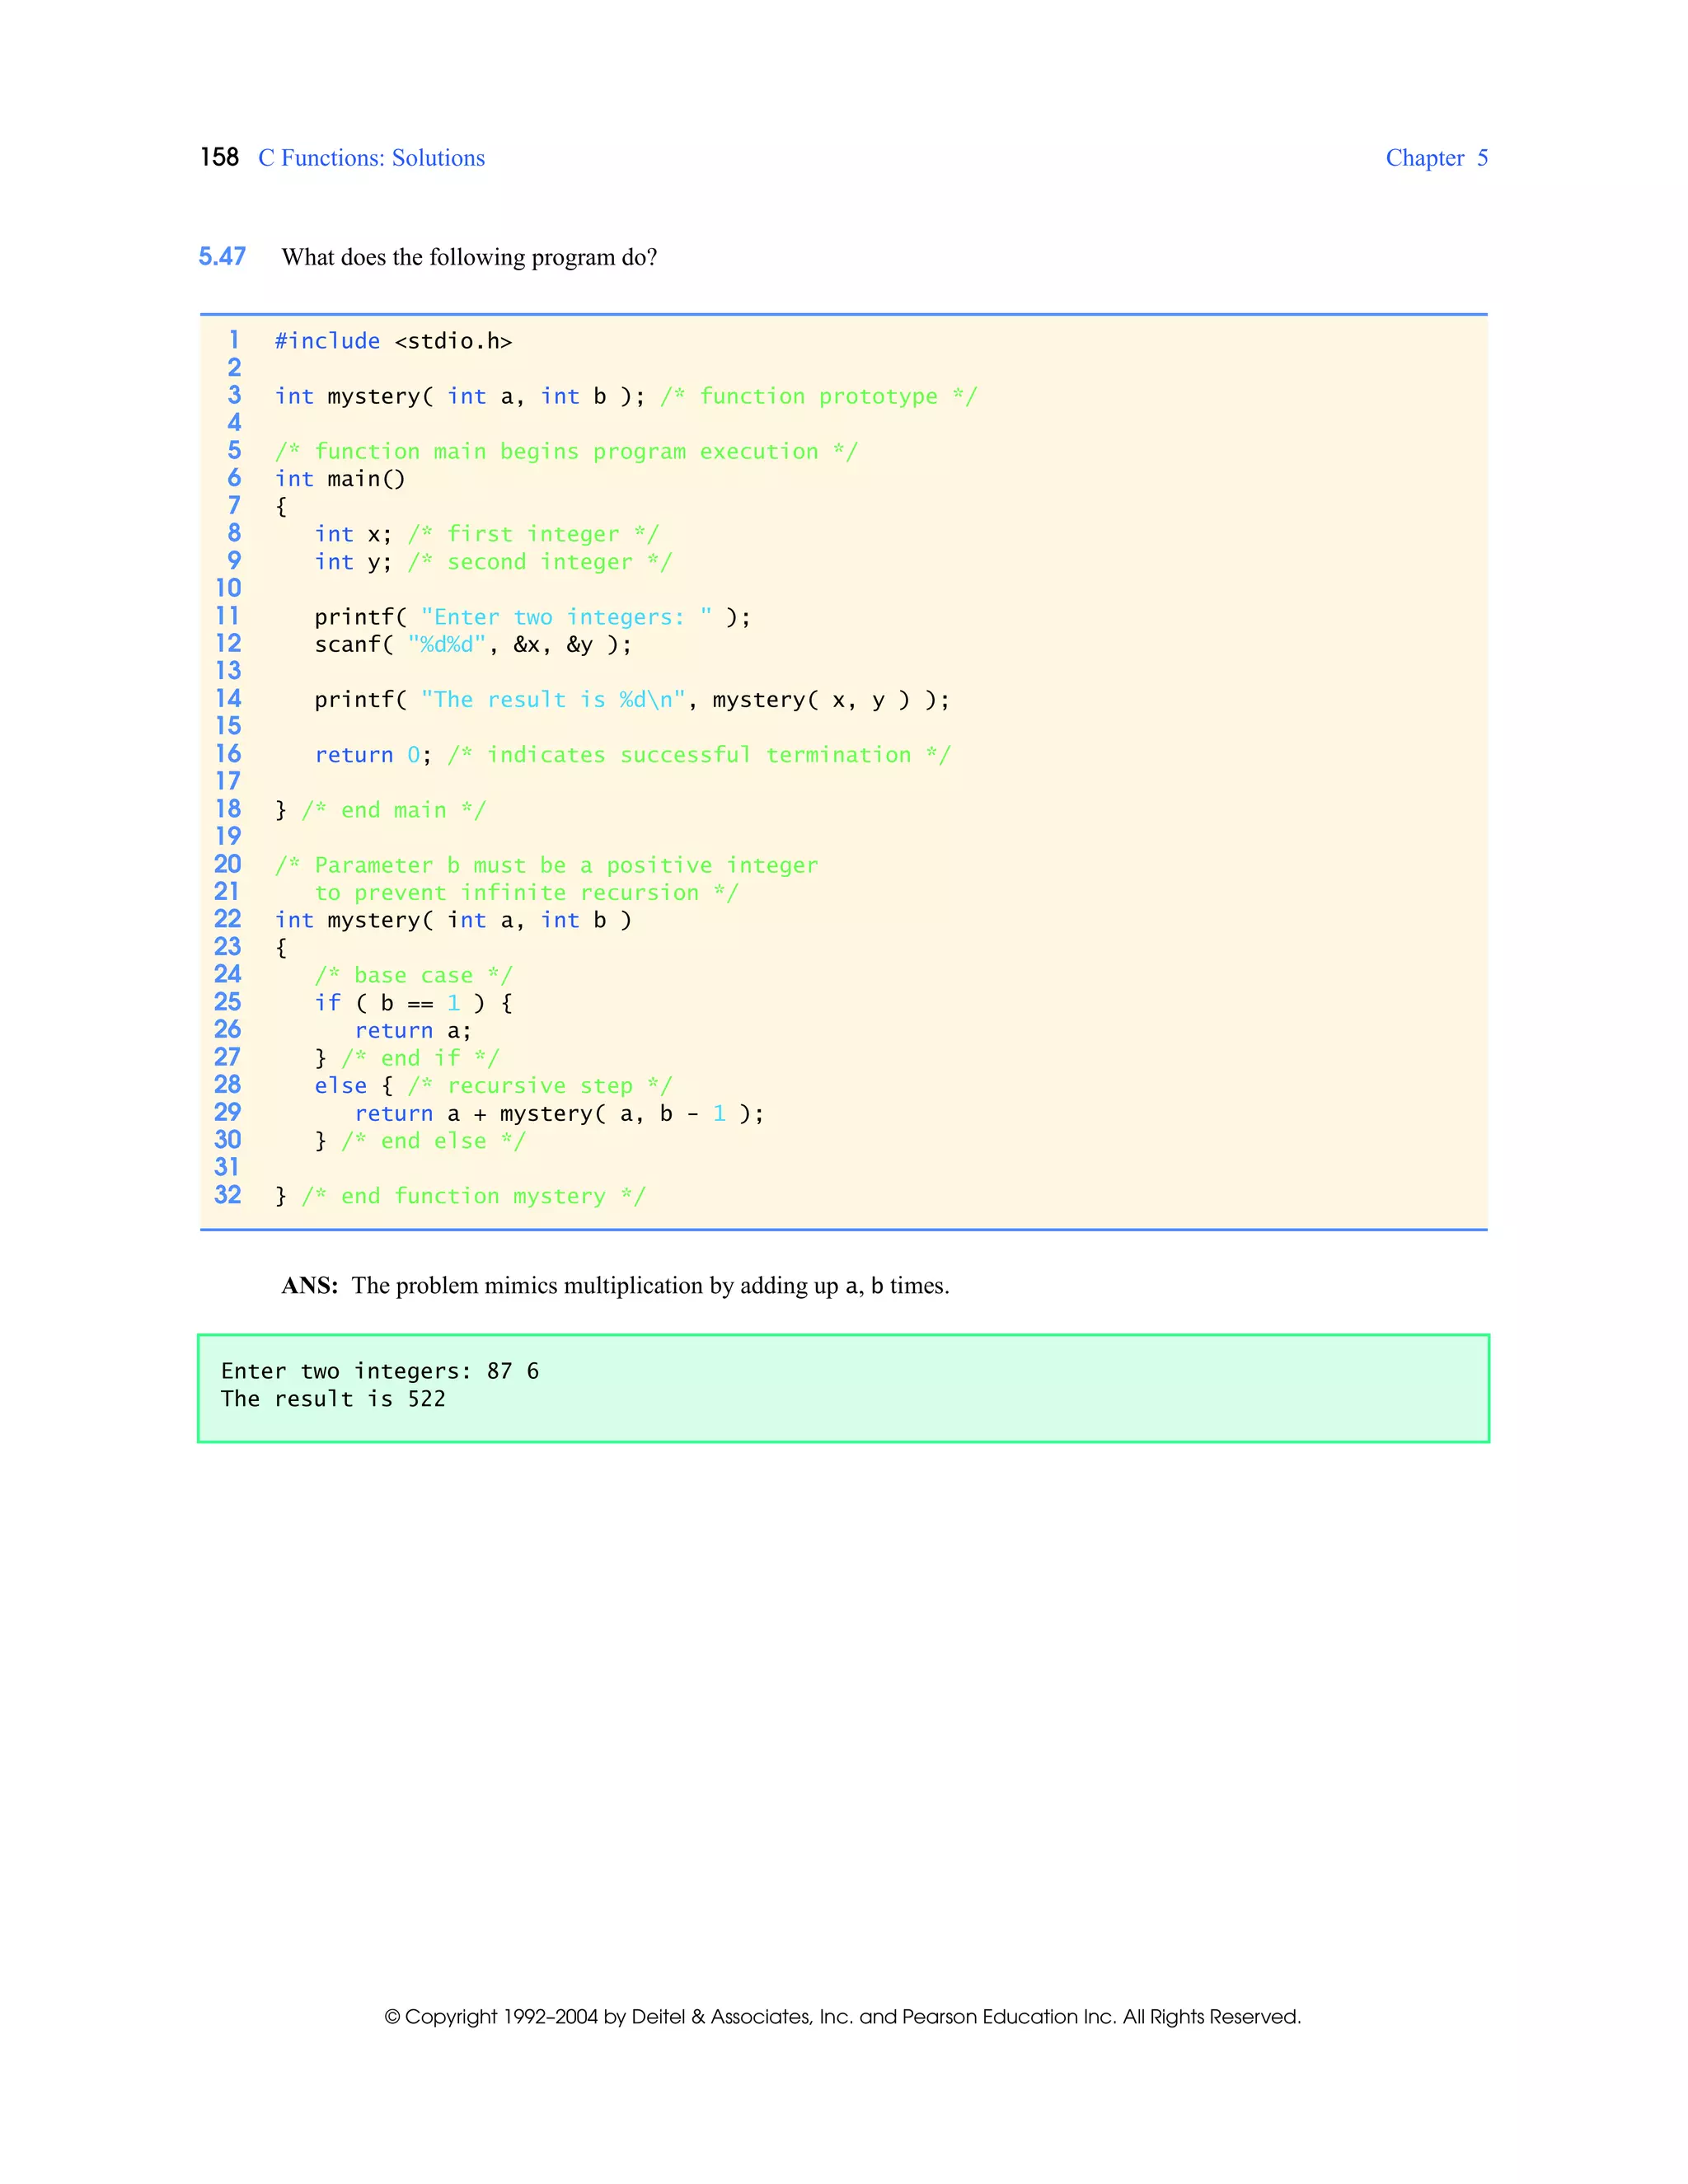Click the 'else { recursive step' line
1688x2184 pixels.
pos(493,1086)
